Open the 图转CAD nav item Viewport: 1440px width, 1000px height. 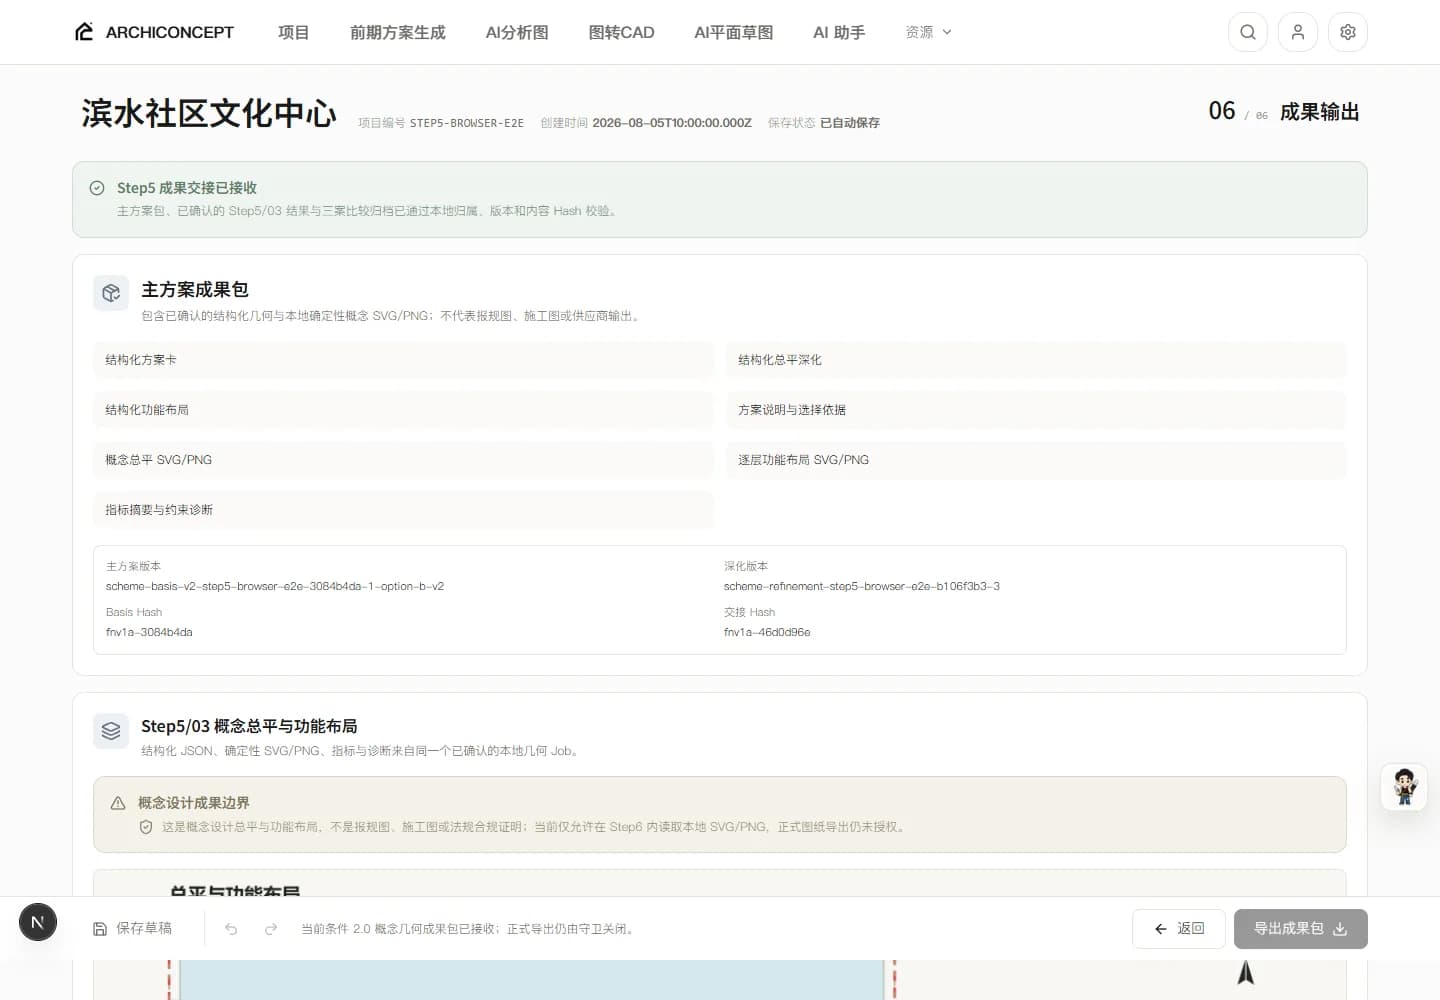point(621,32)
